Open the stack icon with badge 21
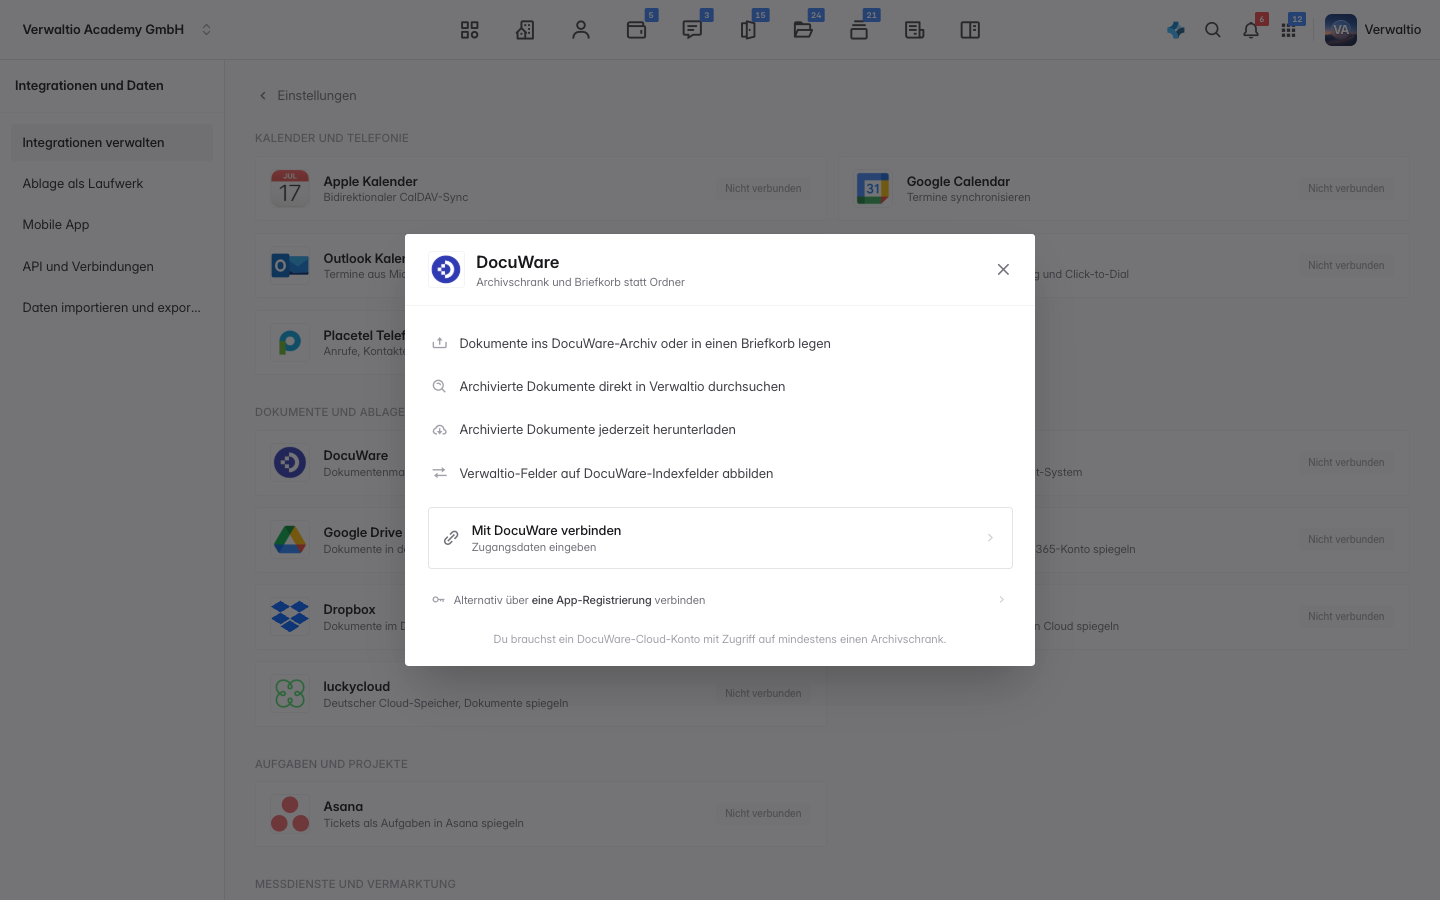 (x=859, y=30)
